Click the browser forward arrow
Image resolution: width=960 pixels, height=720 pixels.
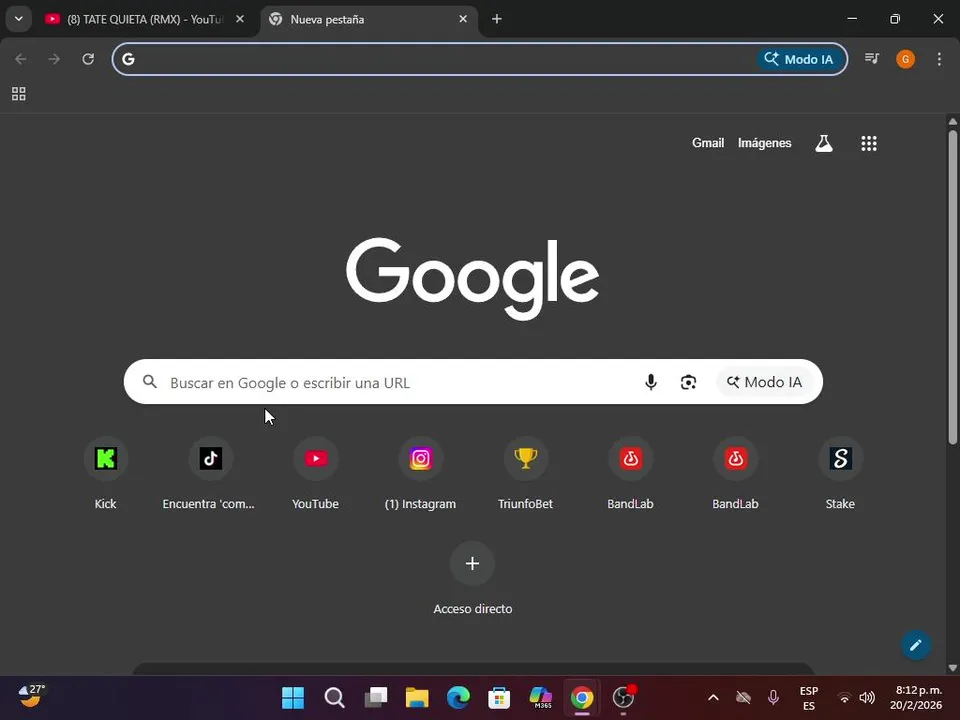pos(54,59)
